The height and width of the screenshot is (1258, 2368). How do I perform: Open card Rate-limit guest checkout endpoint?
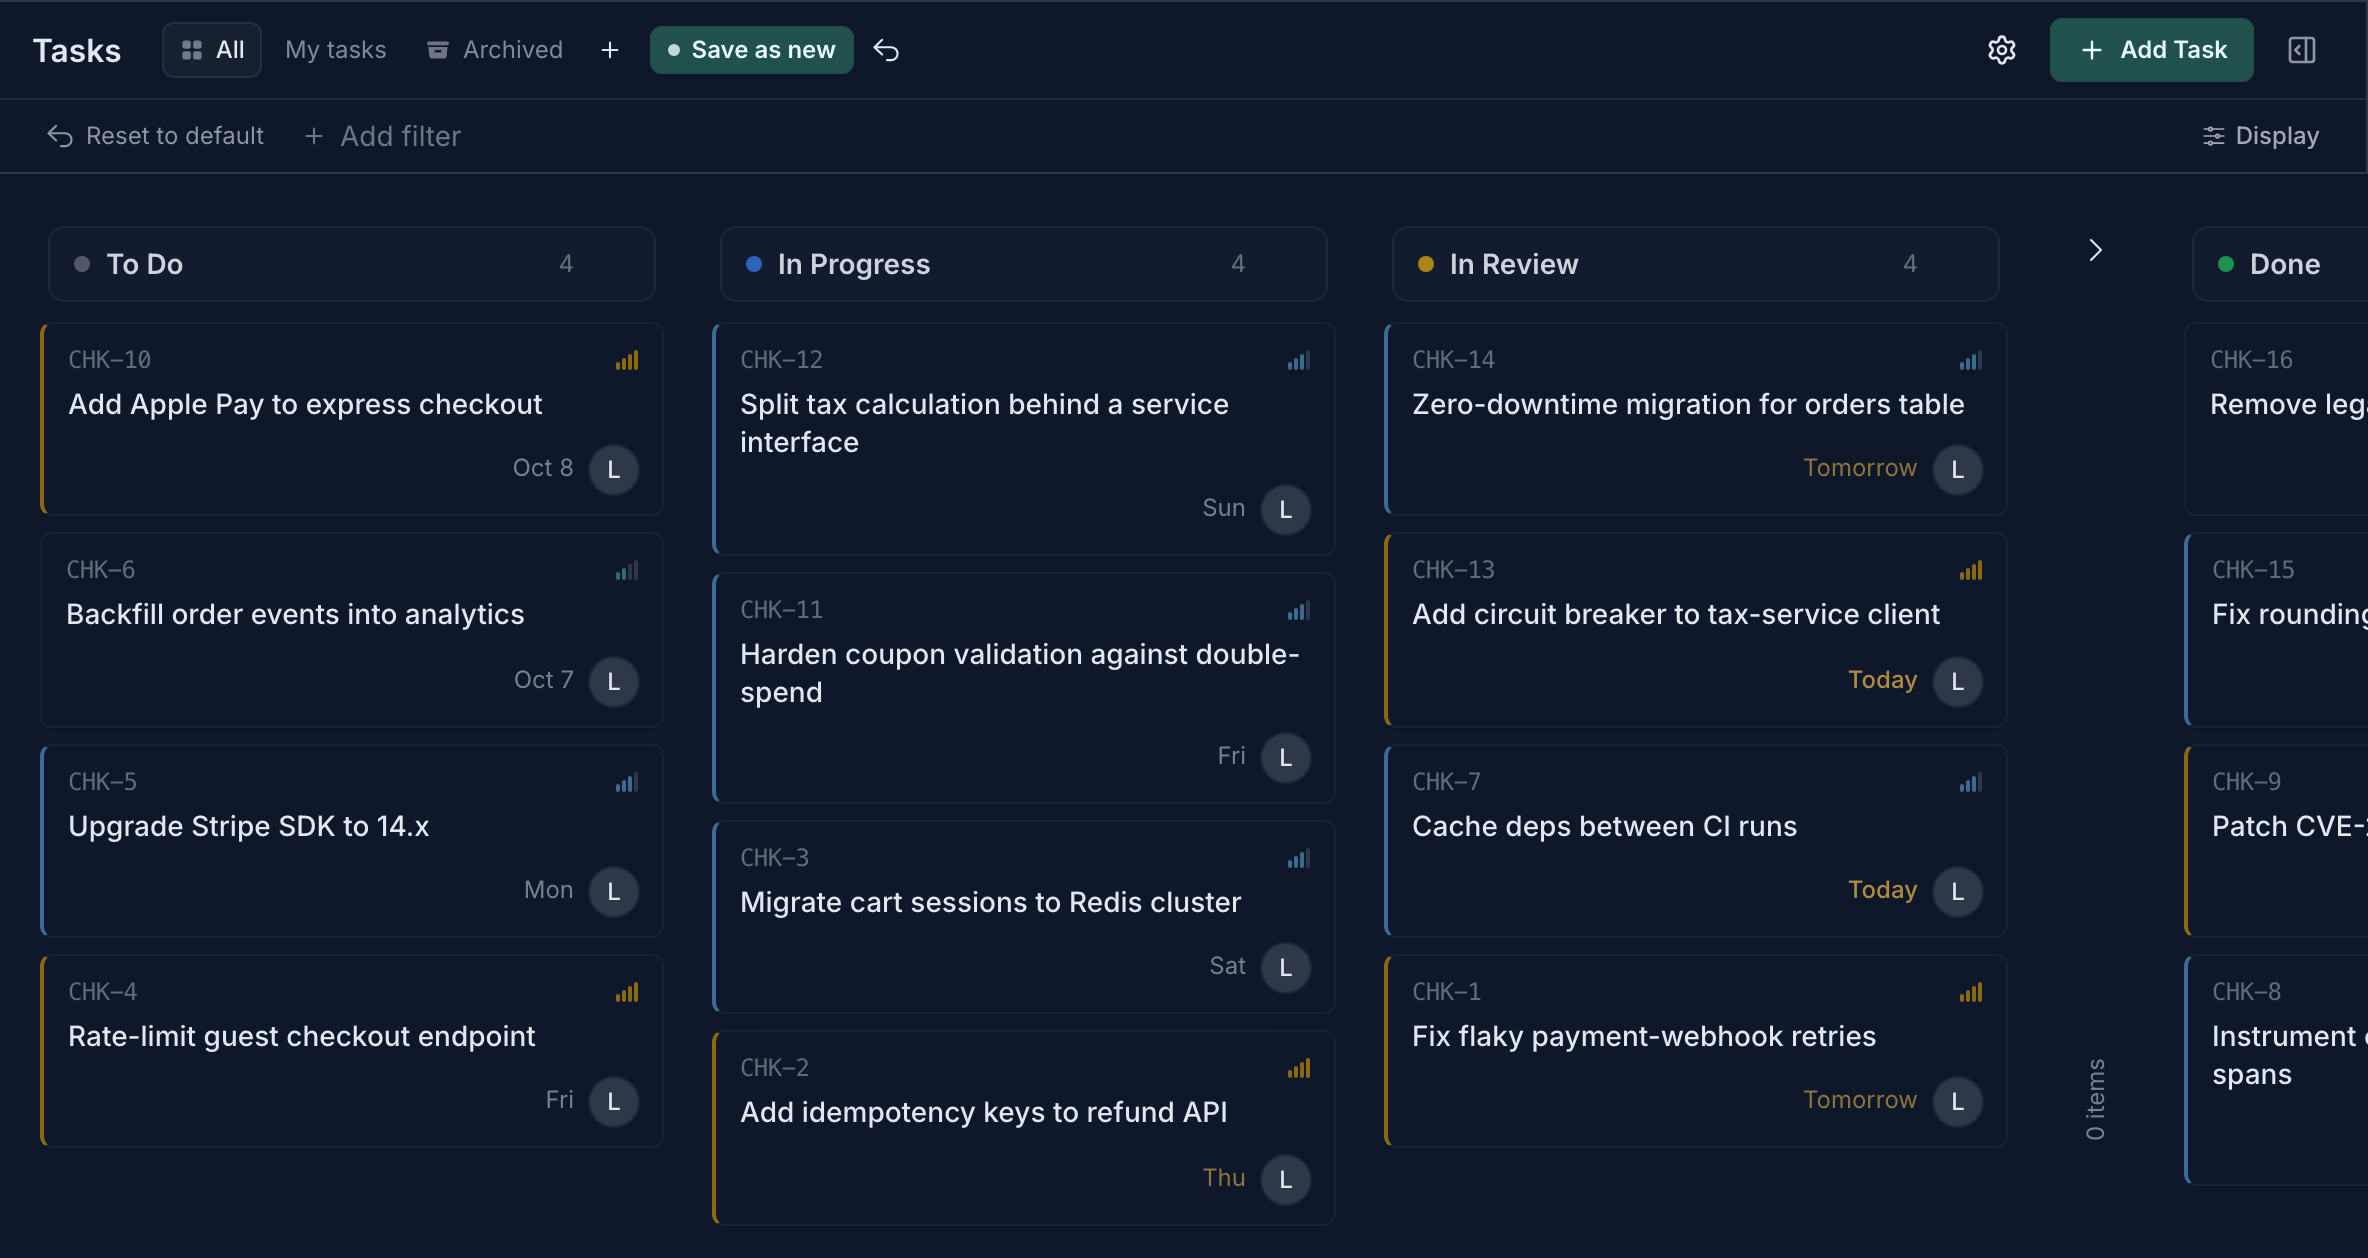352,1051
